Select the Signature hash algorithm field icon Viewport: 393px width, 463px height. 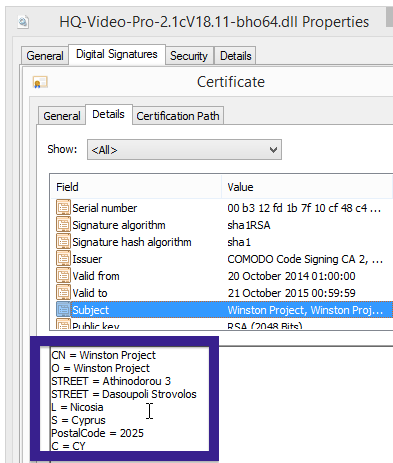pyautogui.click(x=63, y=241)
